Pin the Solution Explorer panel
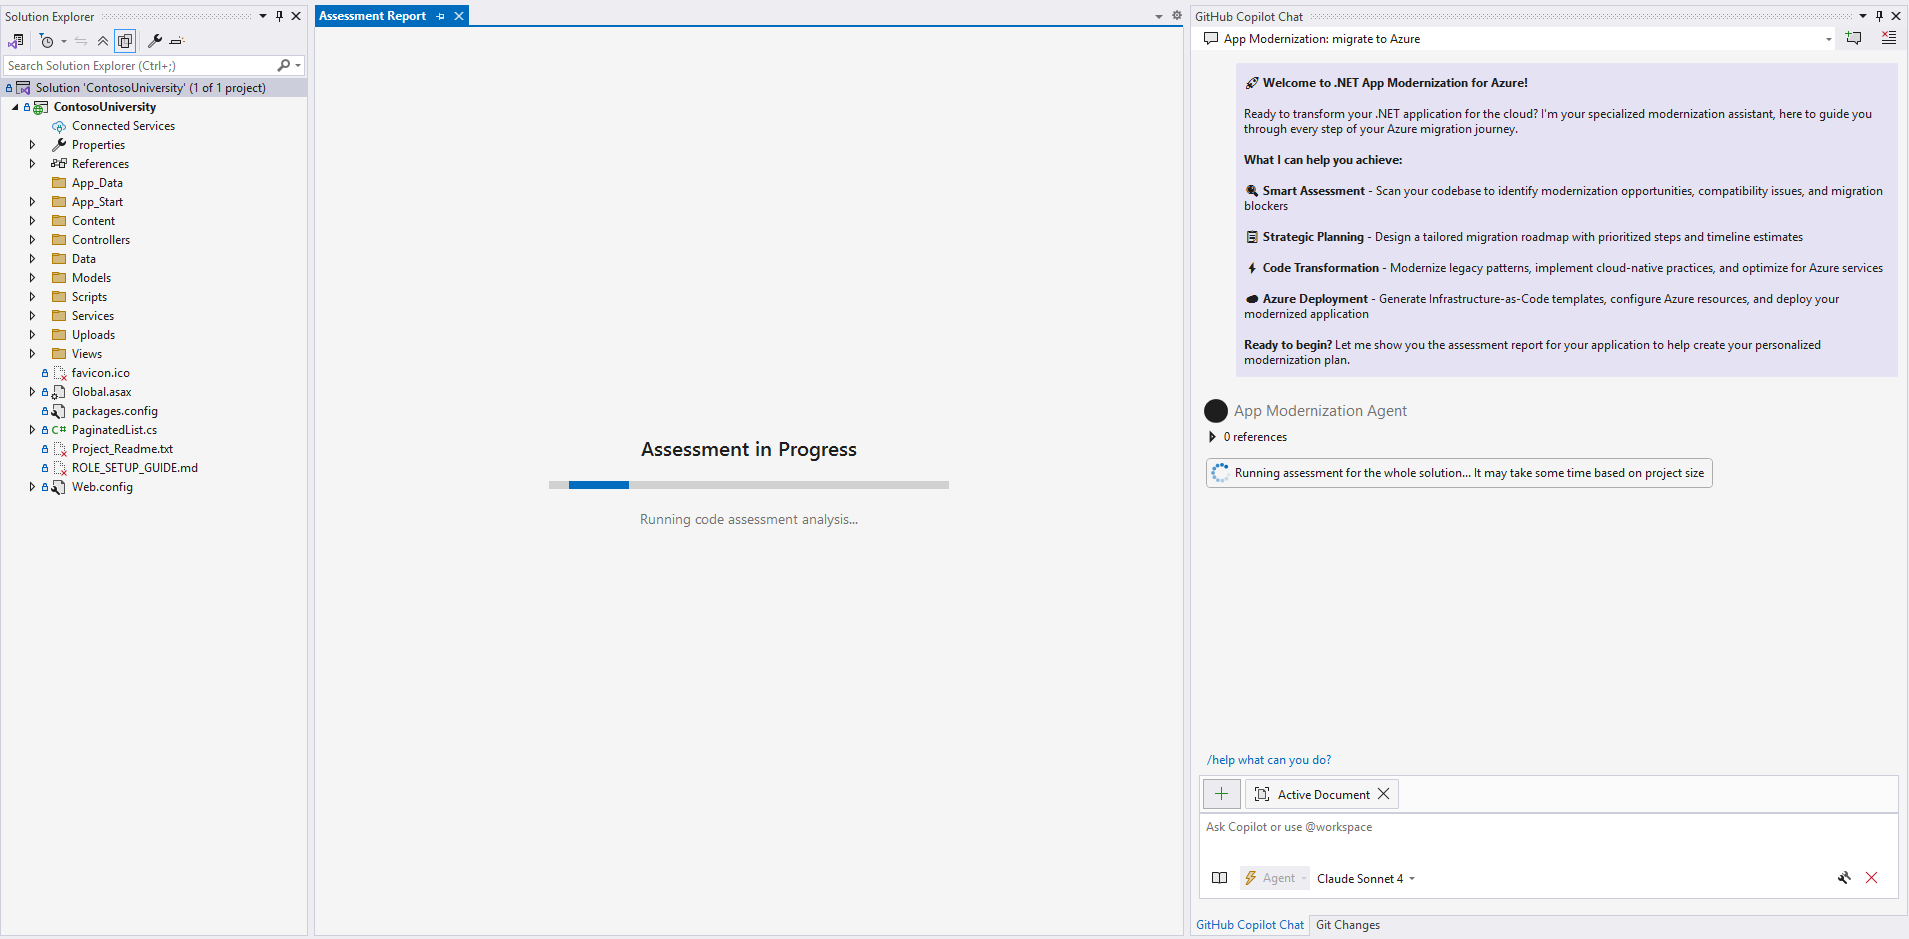1909x939 pixels. [x=280, y=16]
